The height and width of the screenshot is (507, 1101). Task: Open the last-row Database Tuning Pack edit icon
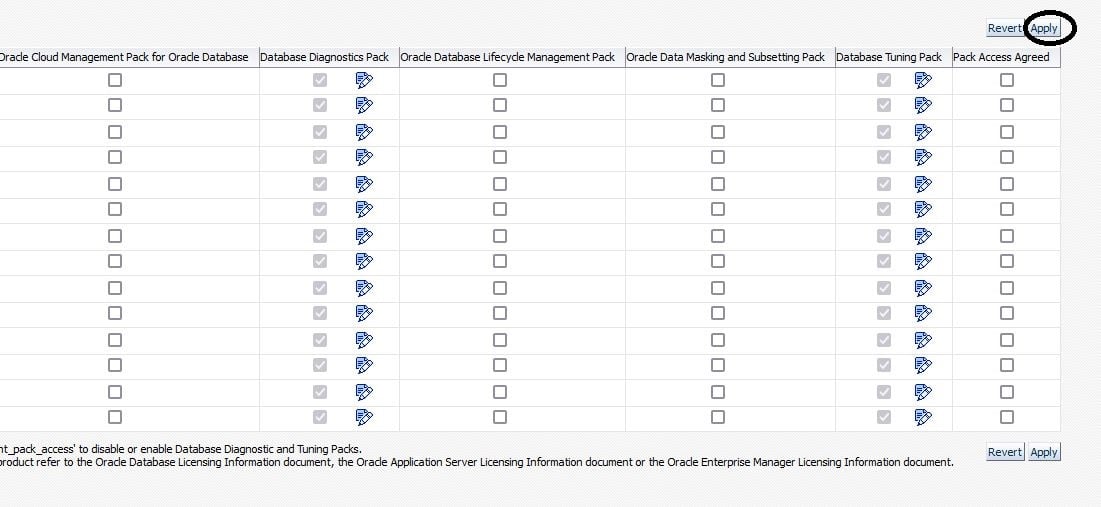coord(923,417)
